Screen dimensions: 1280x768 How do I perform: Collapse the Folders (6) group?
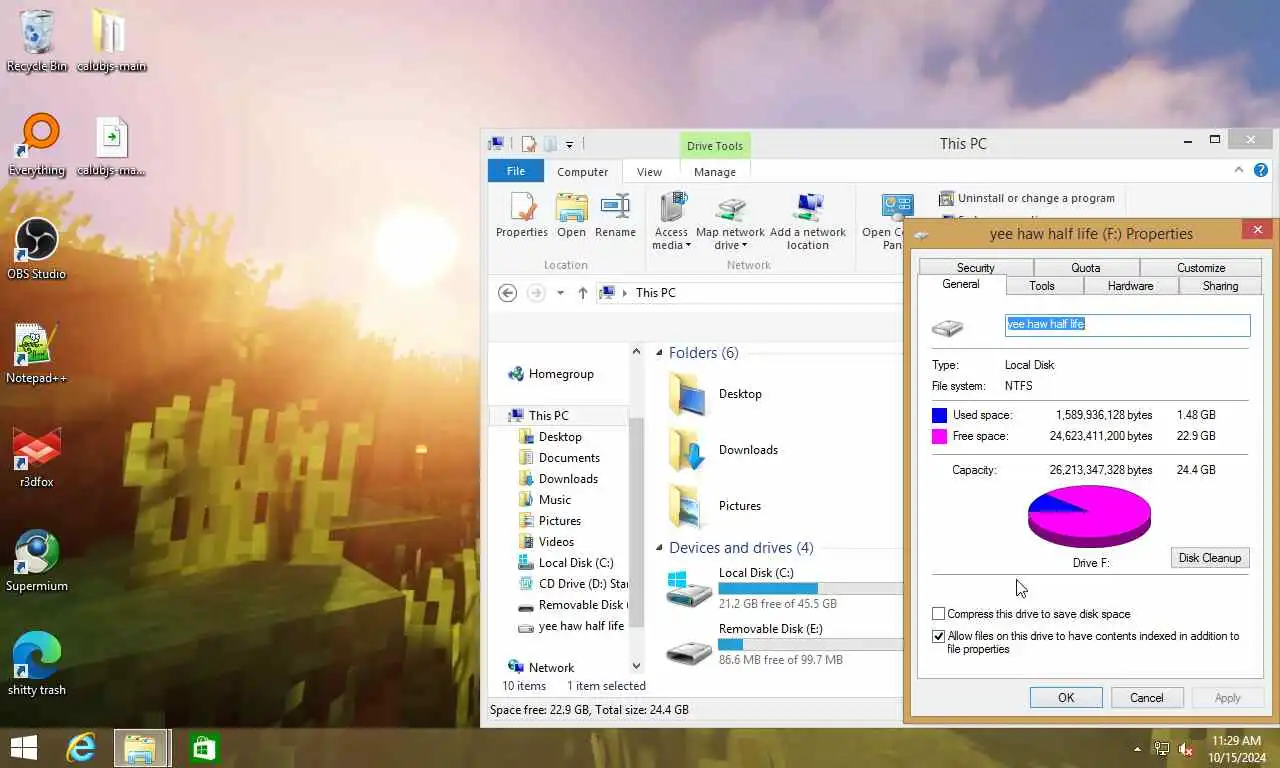click(659, 353)
